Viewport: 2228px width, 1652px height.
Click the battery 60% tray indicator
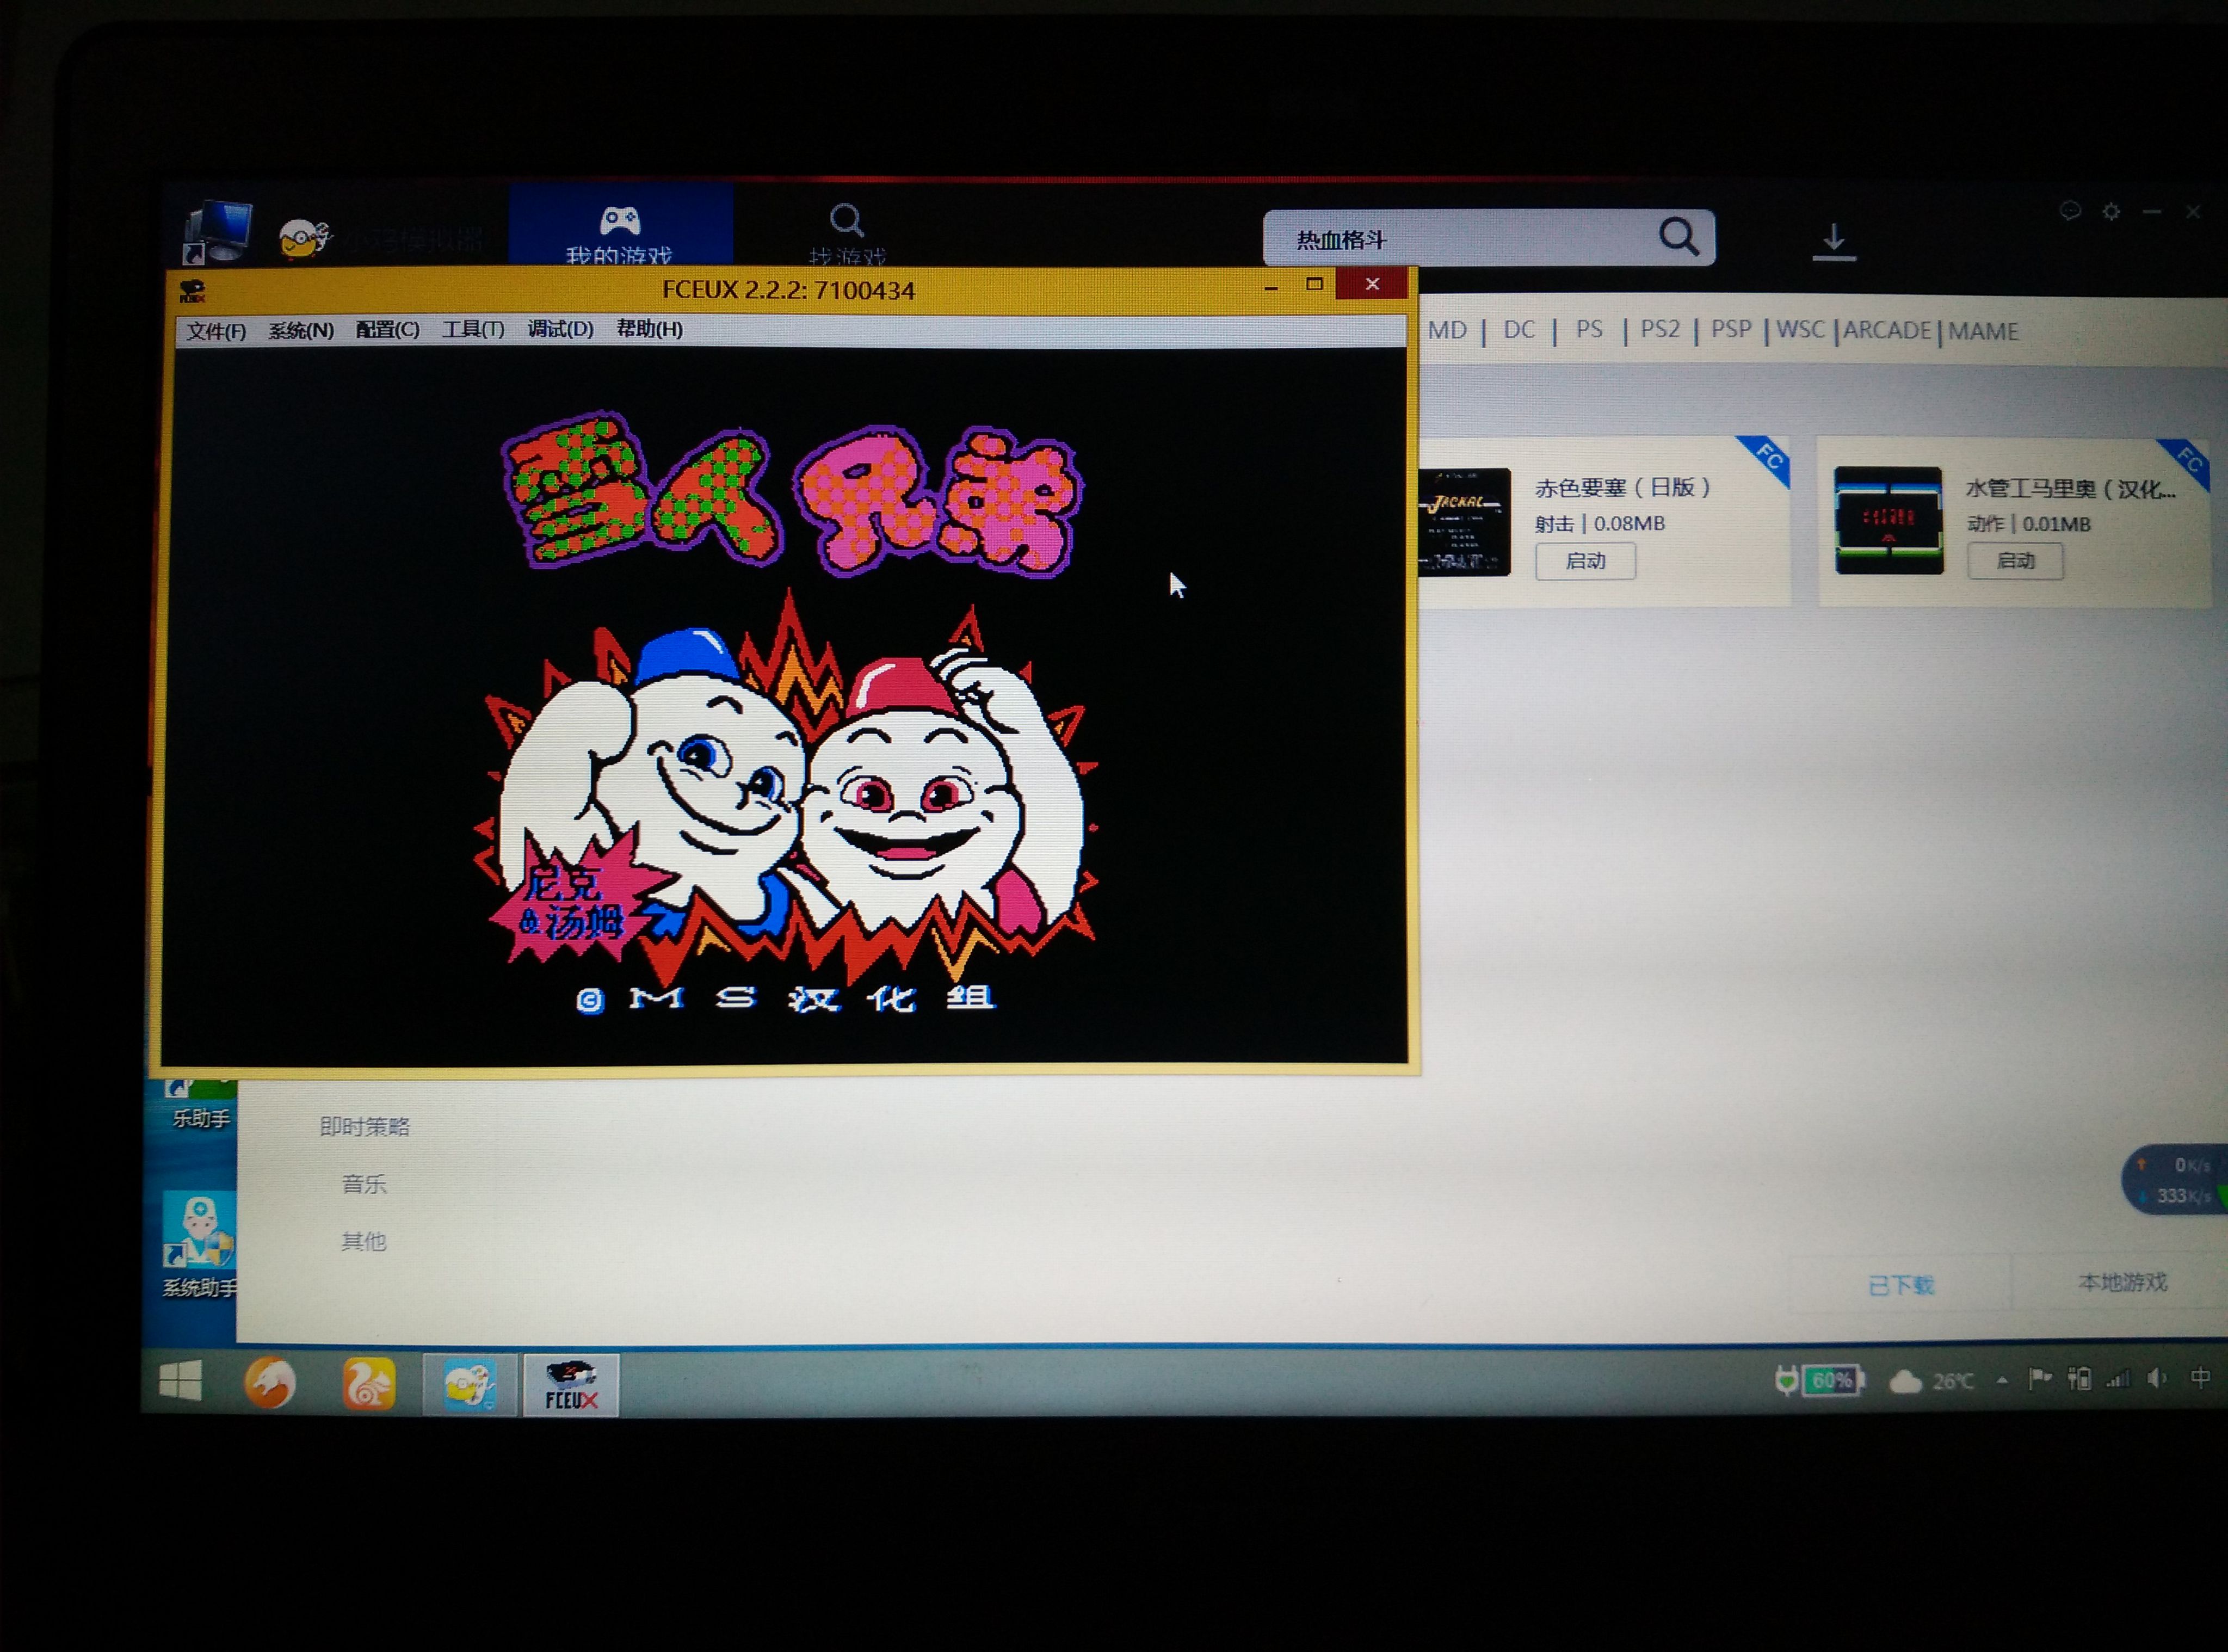[x=1832, y=1381]
